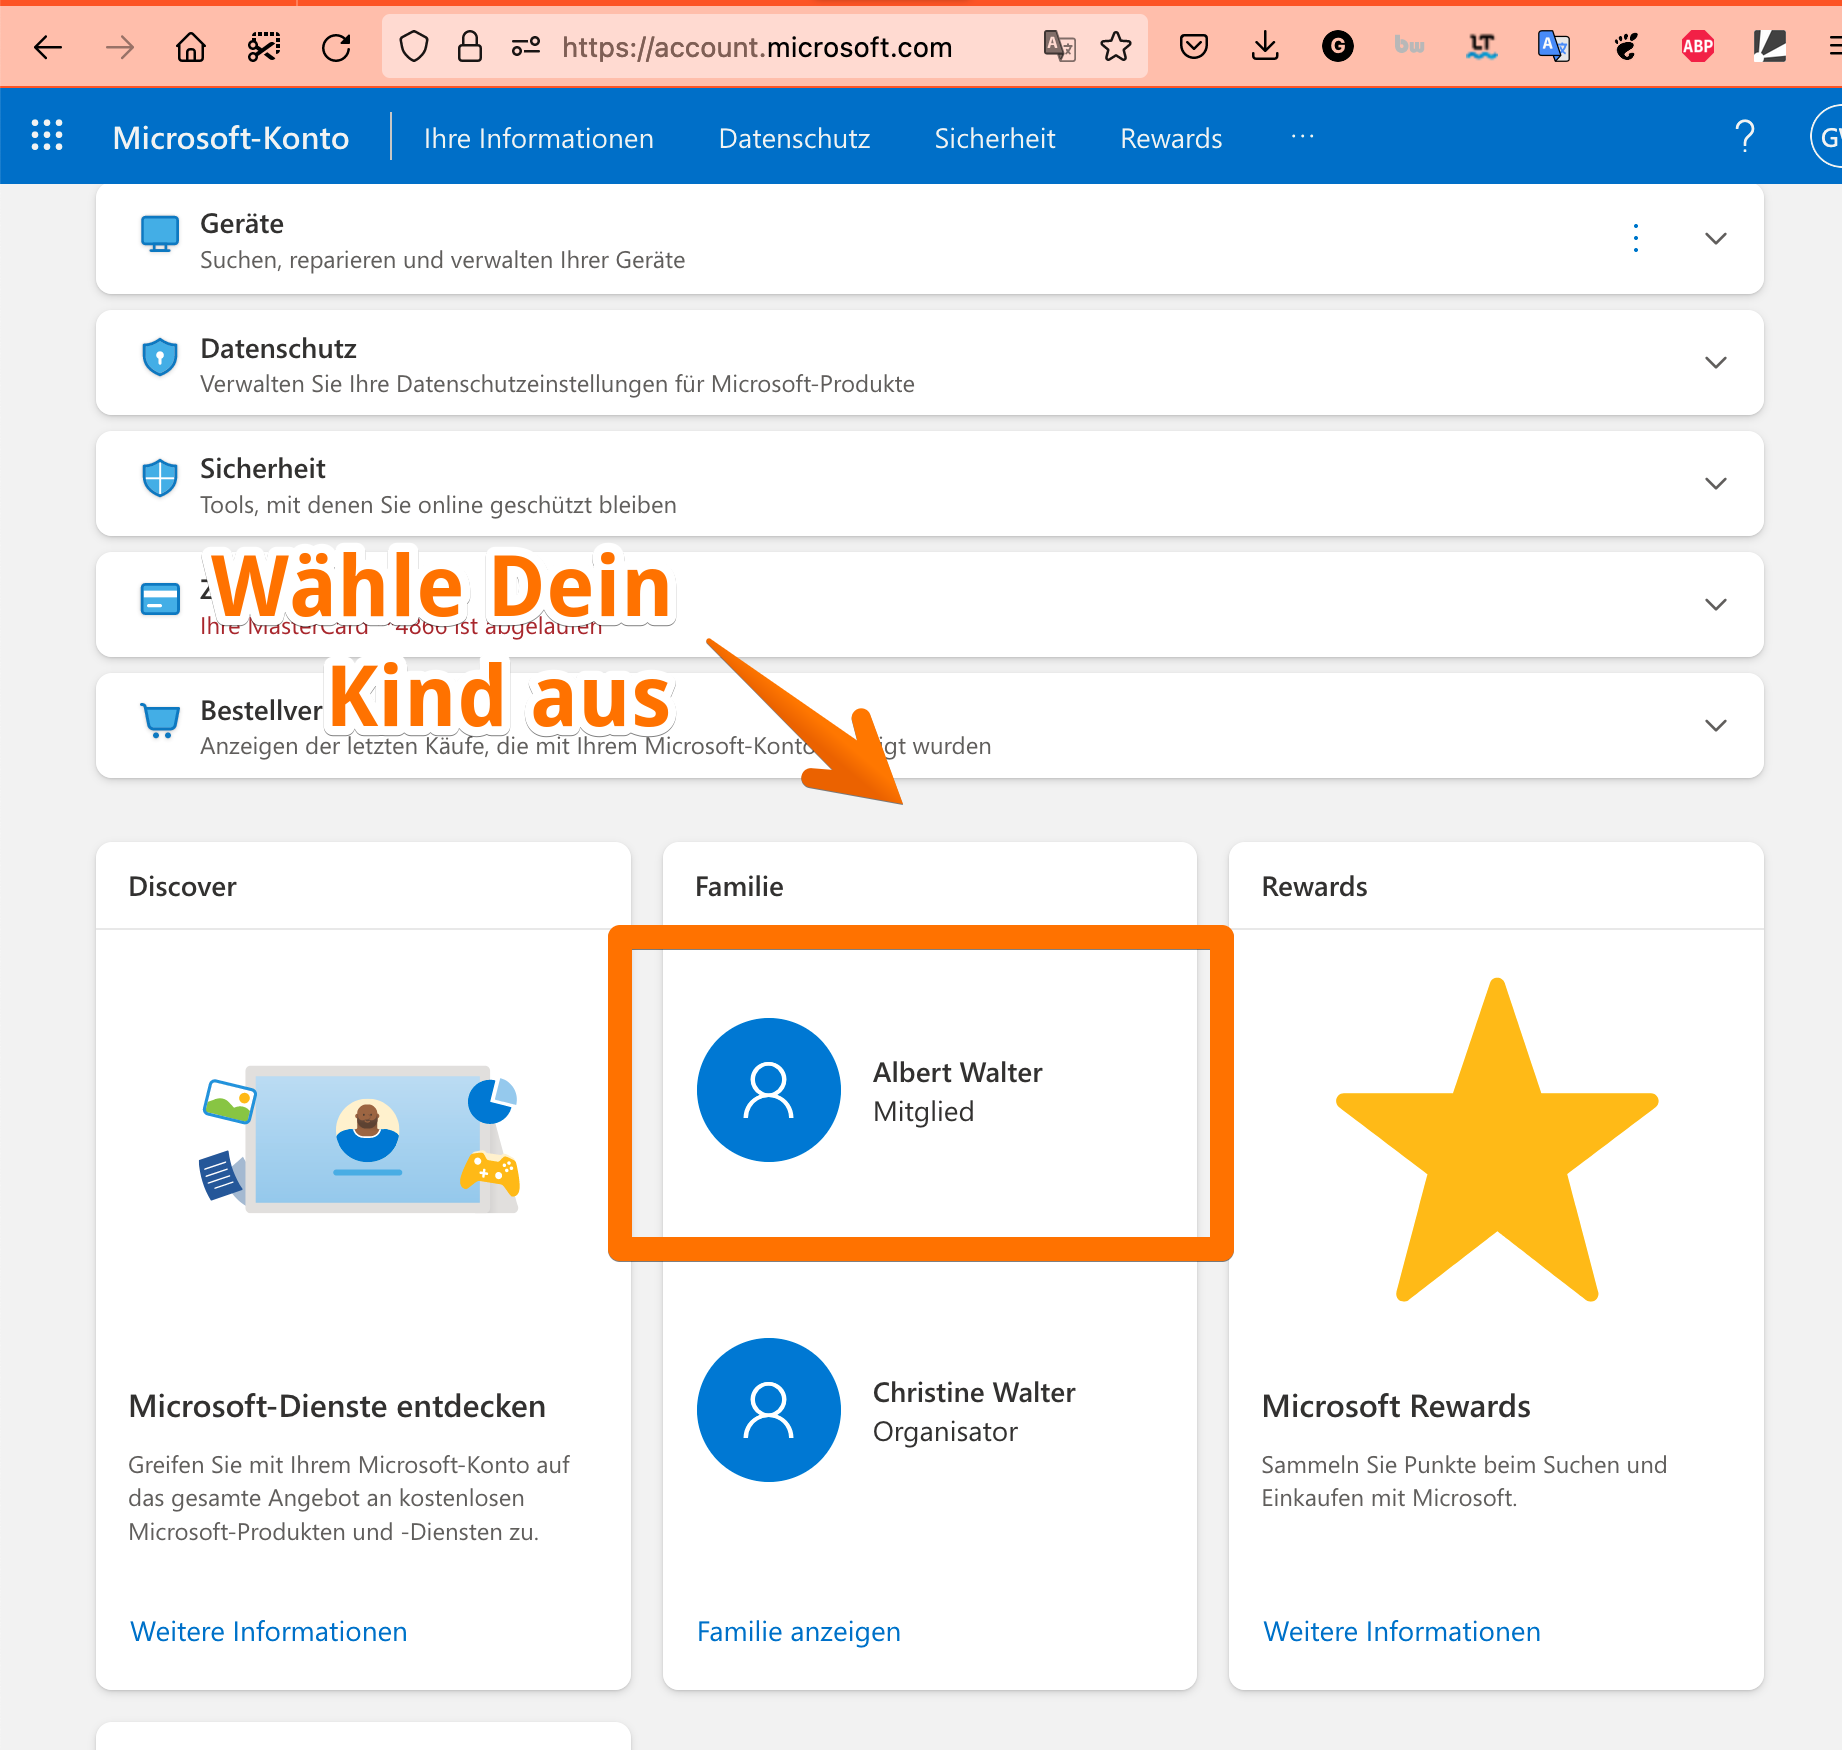Expand the Geräte section chevron
1842x1750 pixels.
point(1716,238)
